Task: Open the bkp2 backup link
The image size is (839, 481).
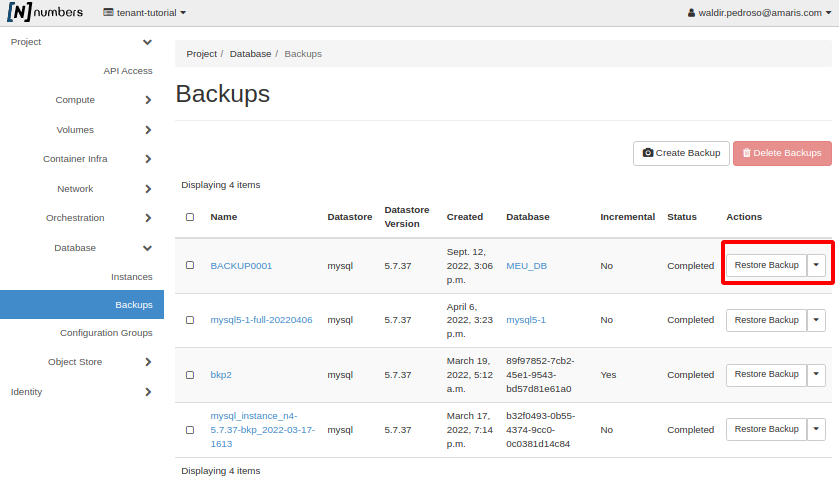Action: pos(221,375)
